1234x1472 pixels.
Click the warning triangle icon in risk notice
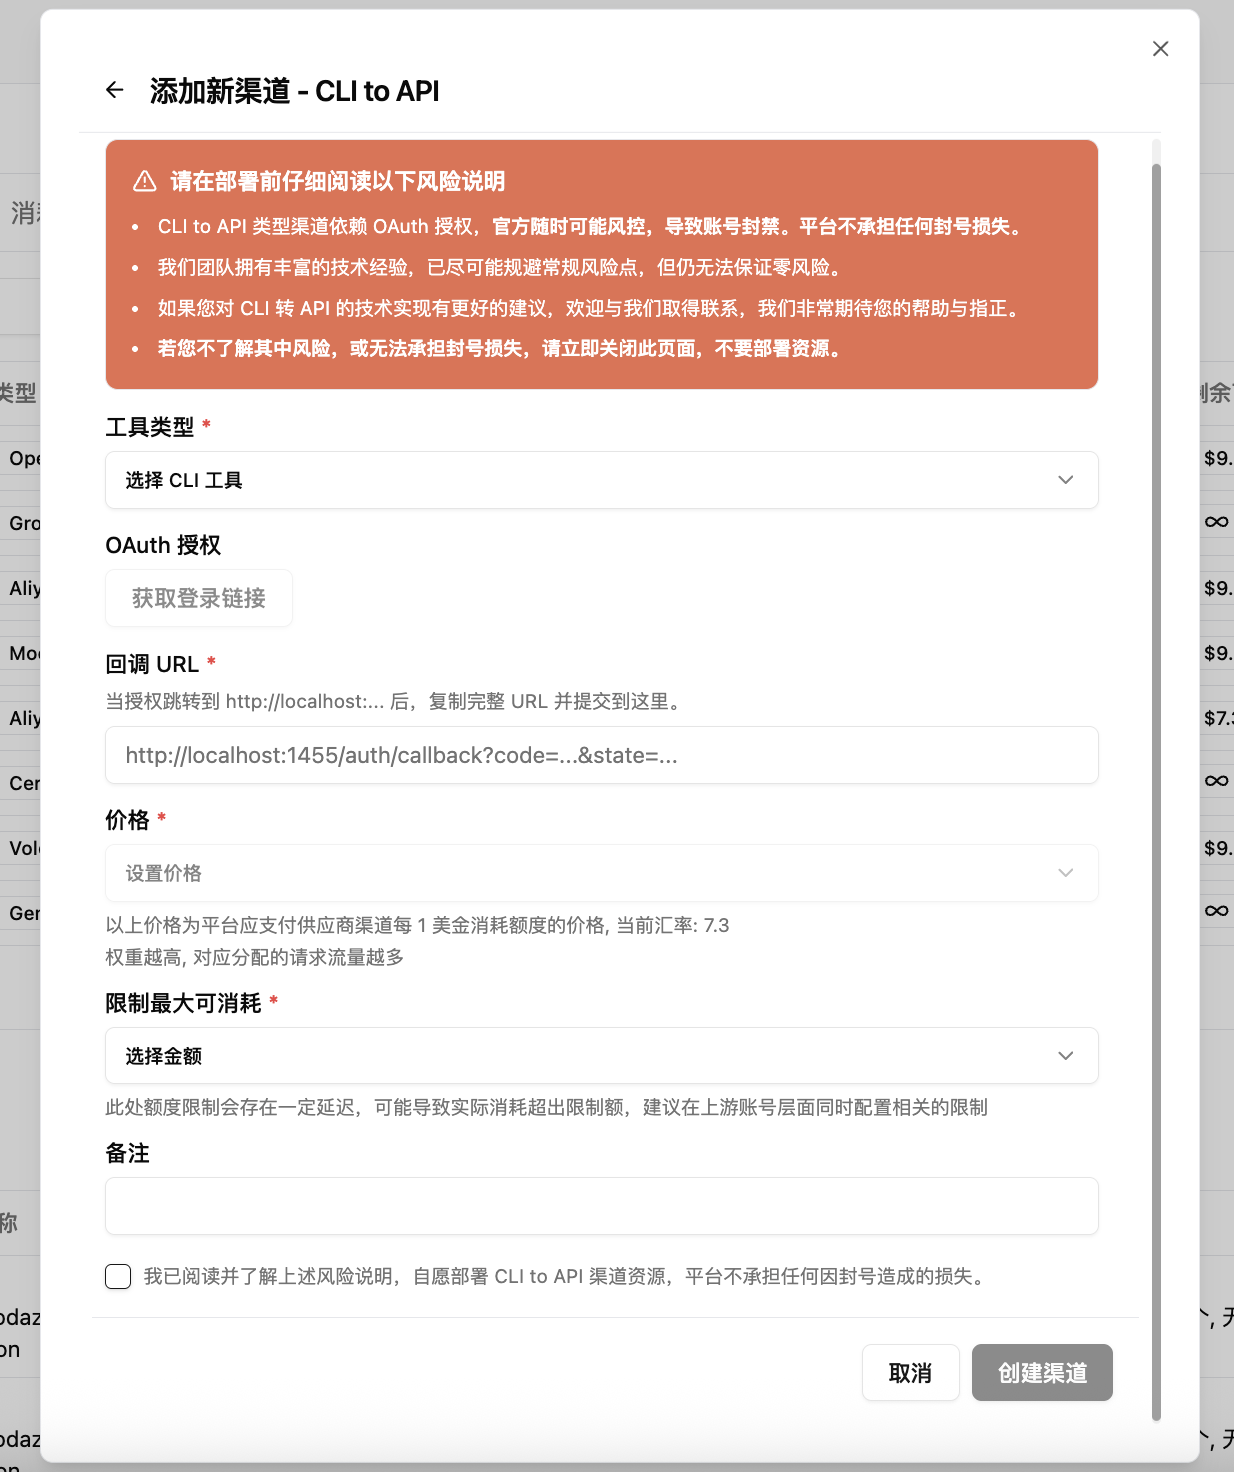[x=145, y=181]
